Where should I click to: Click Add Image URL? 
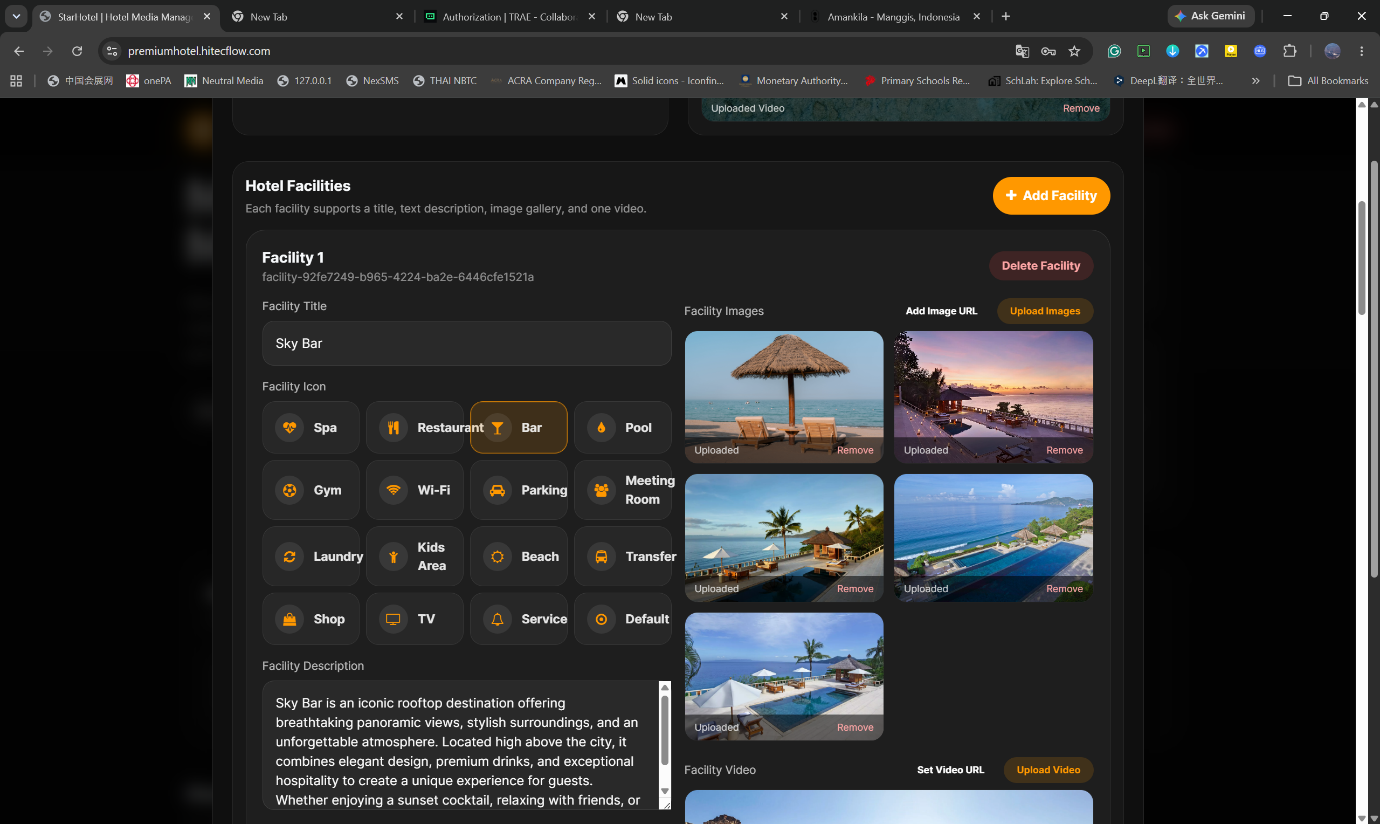(941, 311)
